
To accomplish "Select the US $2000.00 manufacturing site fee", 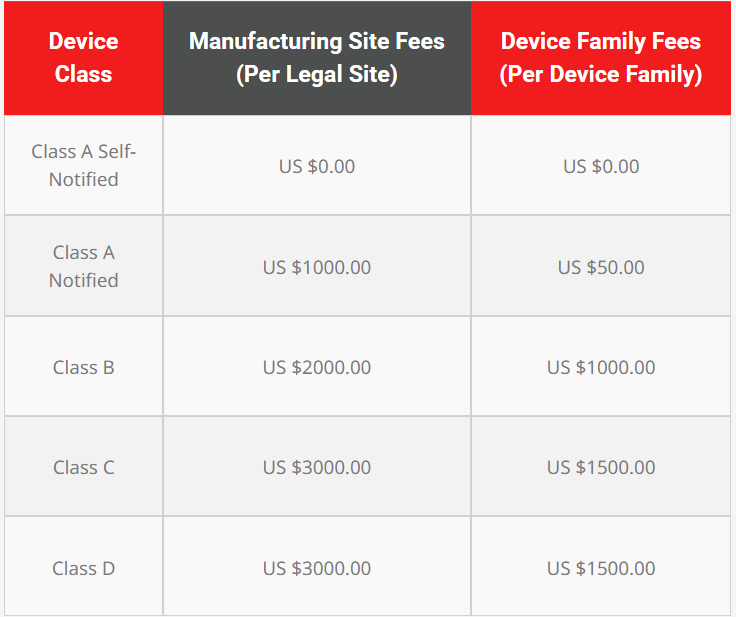I will tap(317, 367).
